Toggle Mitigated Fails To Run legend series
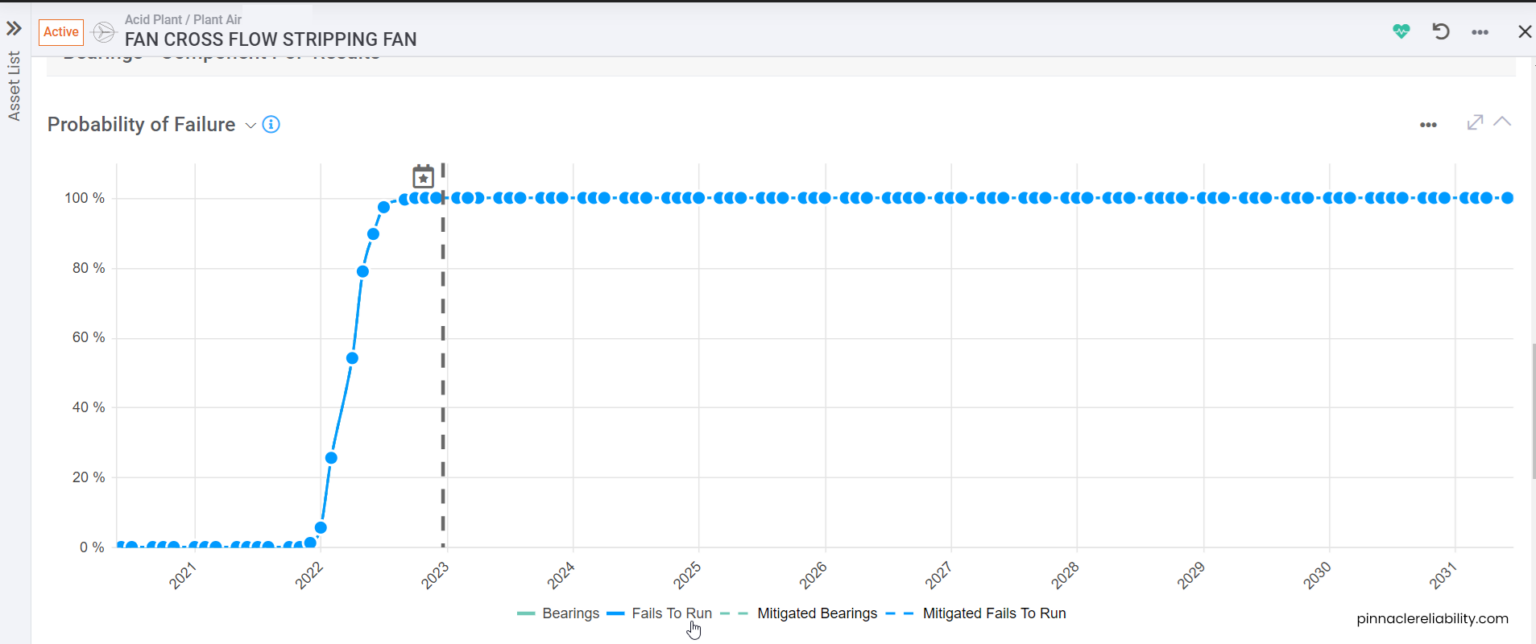This screenshot has height=644, width=1536. (976, 613)
